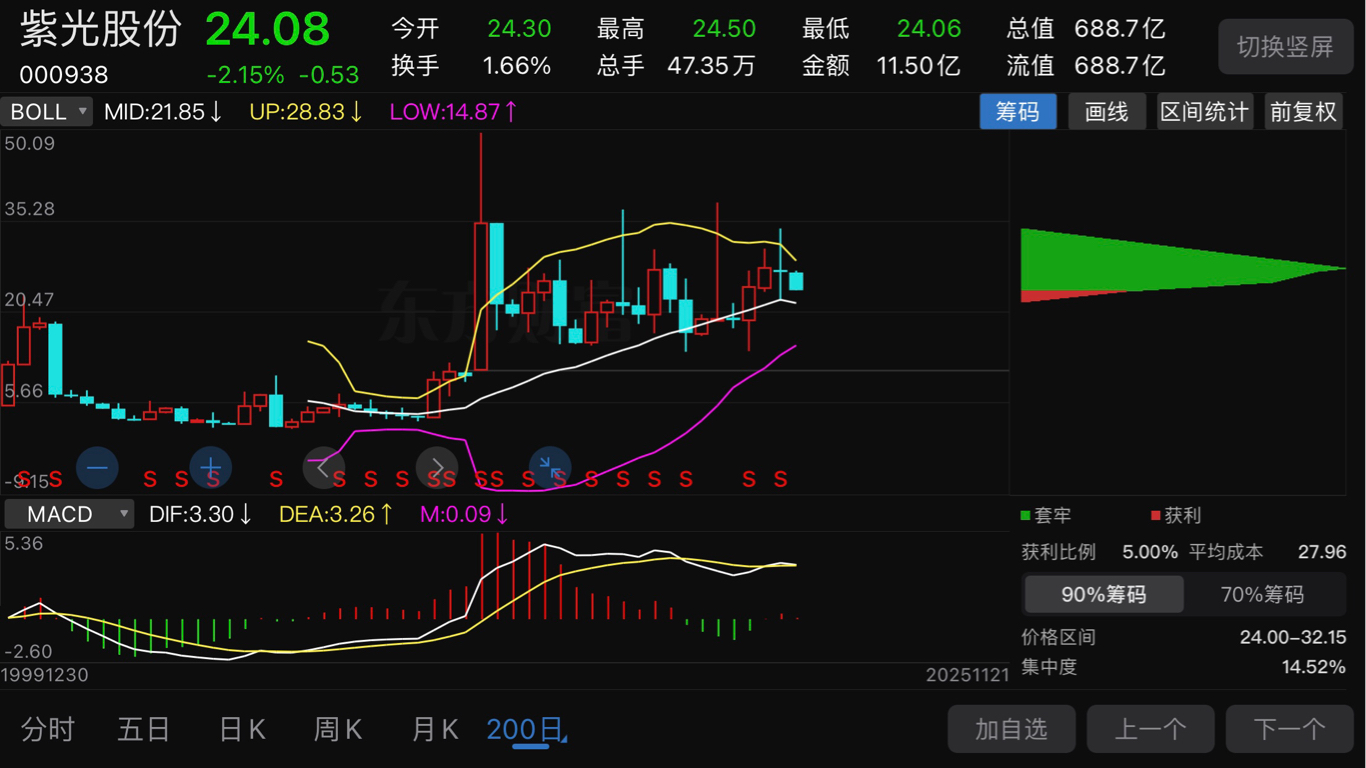Click the 切换竖屏 button

pyautogui.click(x=1285, y=47)
